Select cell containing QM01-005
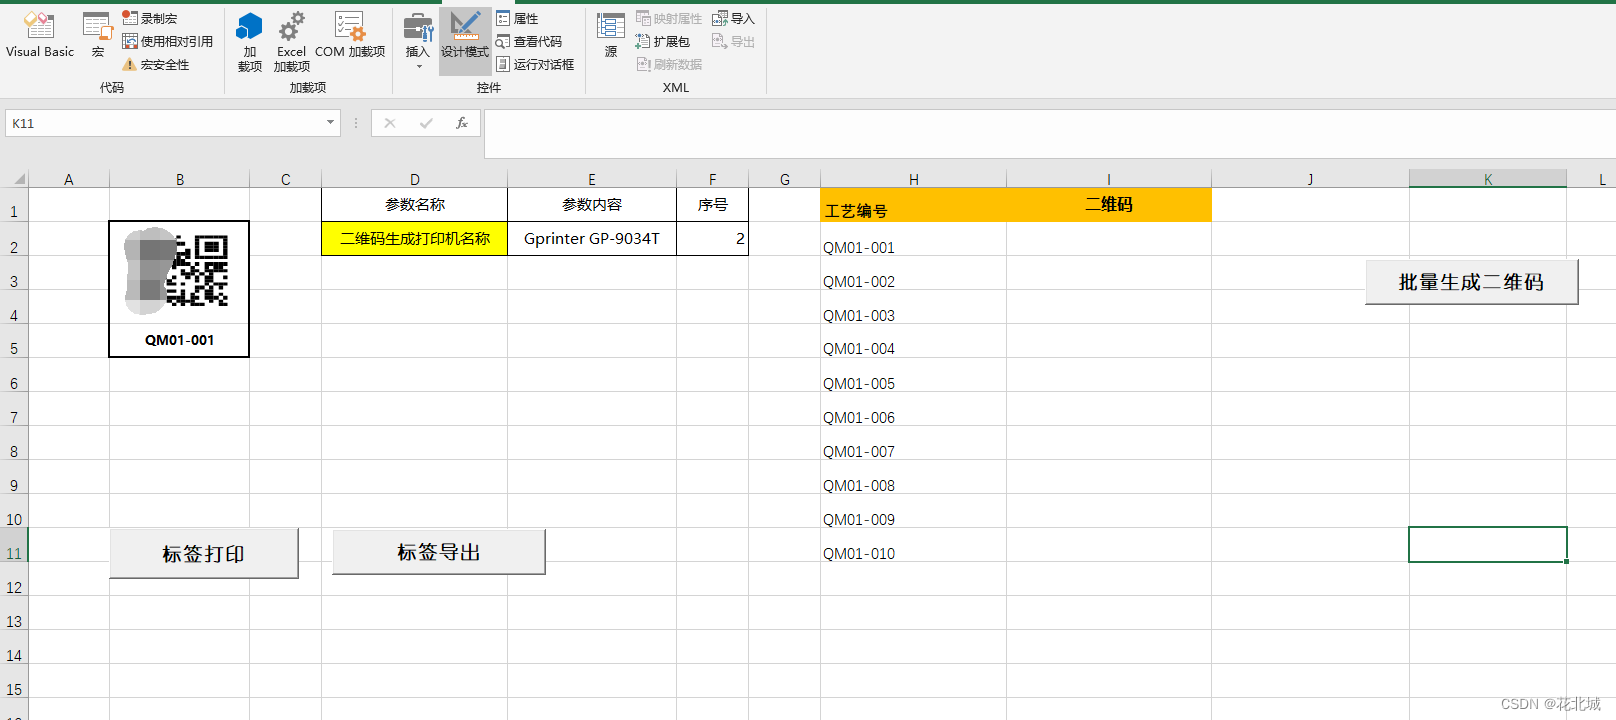Image resolution: width=1616 pixels, height=720 pixels. [913, 375]
